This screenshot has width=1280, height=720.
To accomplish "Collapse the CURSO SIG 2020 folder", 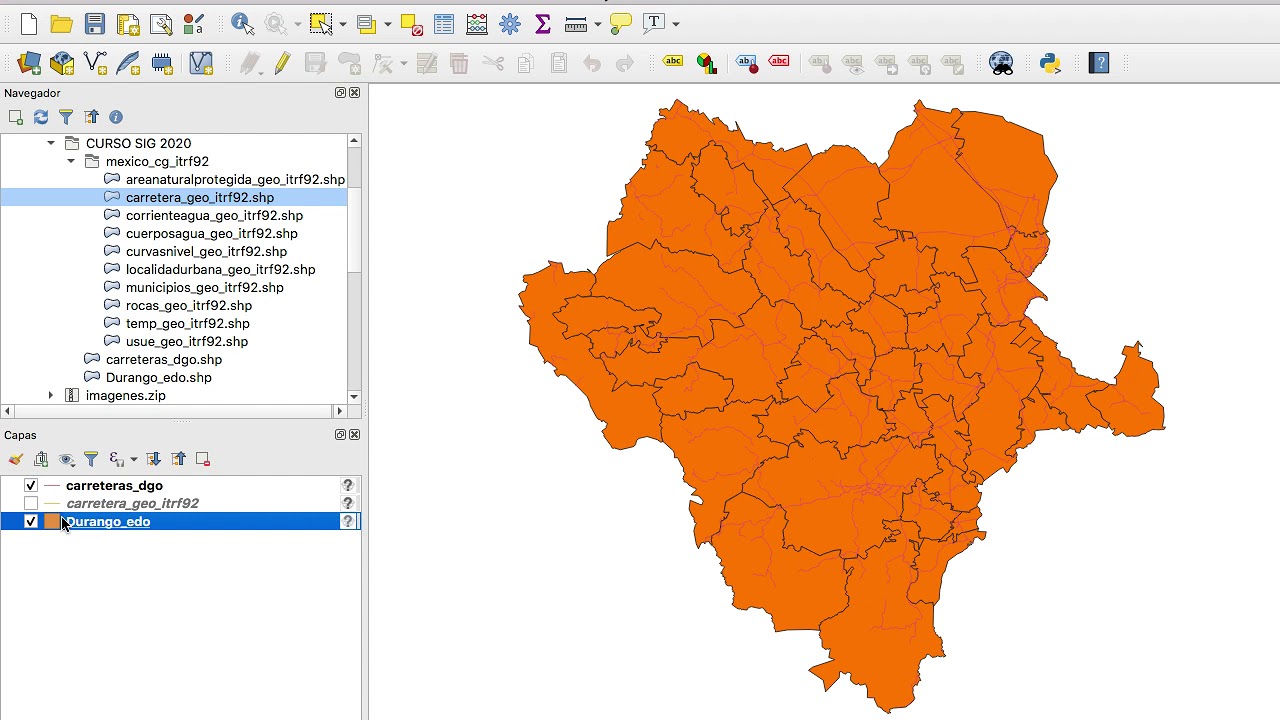I will click(51, 143).
